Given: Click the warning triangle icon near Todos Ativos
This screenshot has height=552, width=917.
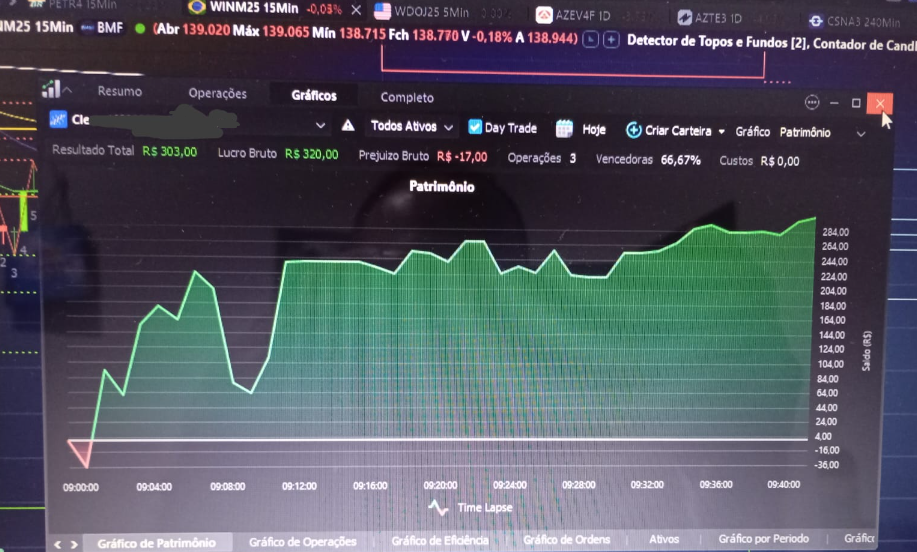Looking at the screenshot, I should [348, 126].
